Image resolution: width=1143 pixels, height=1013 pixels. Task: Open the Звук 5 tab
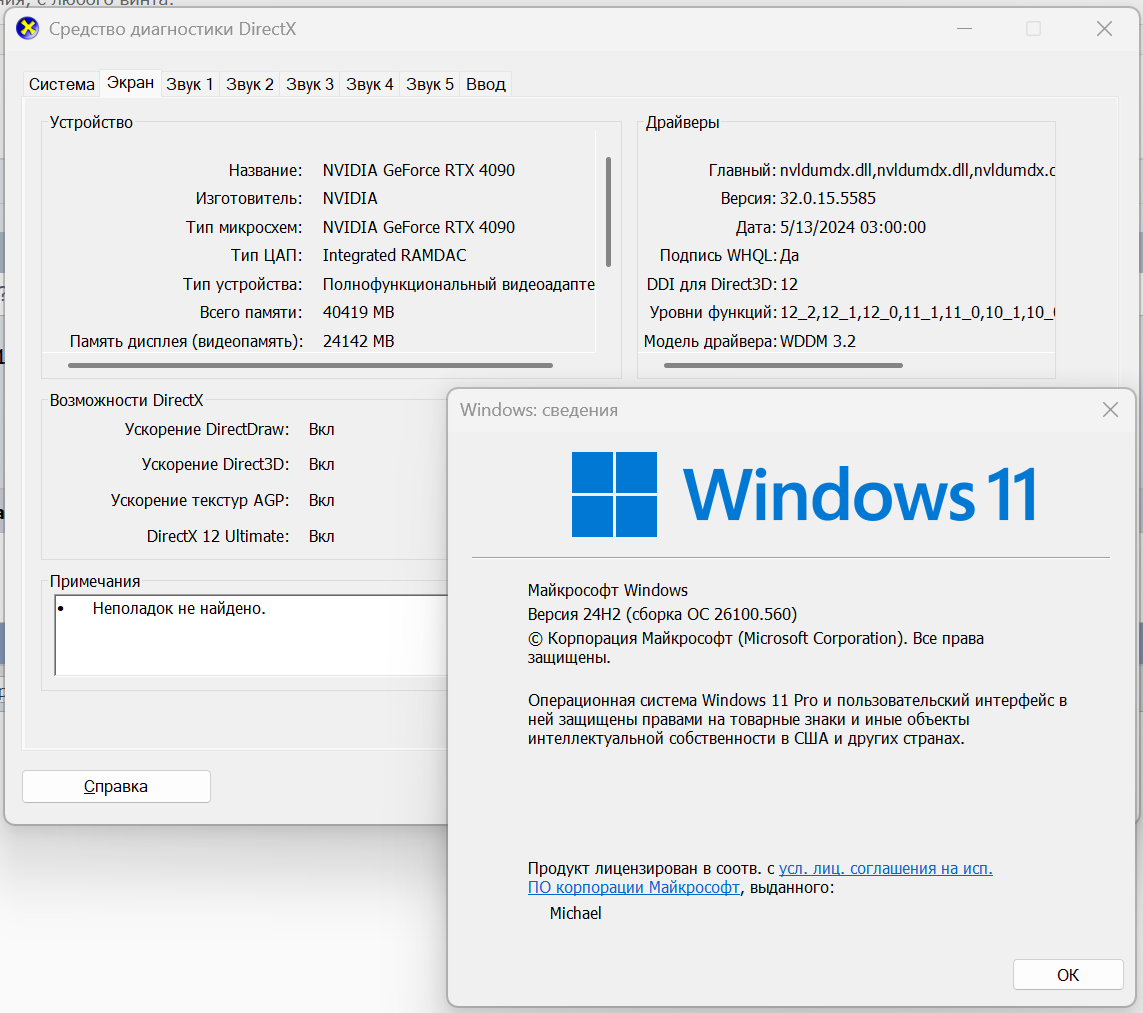(429, 85)
